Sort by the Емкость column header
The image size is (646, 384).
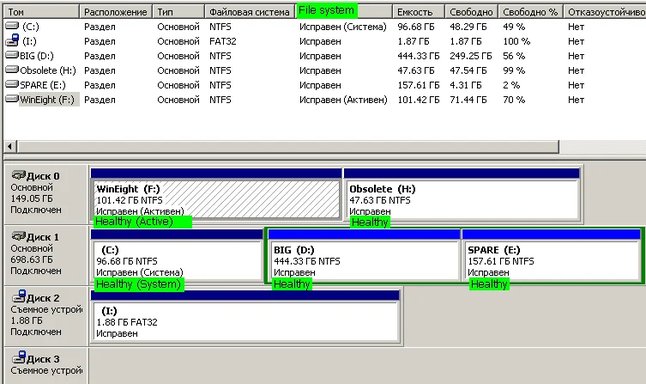point(419,12)
